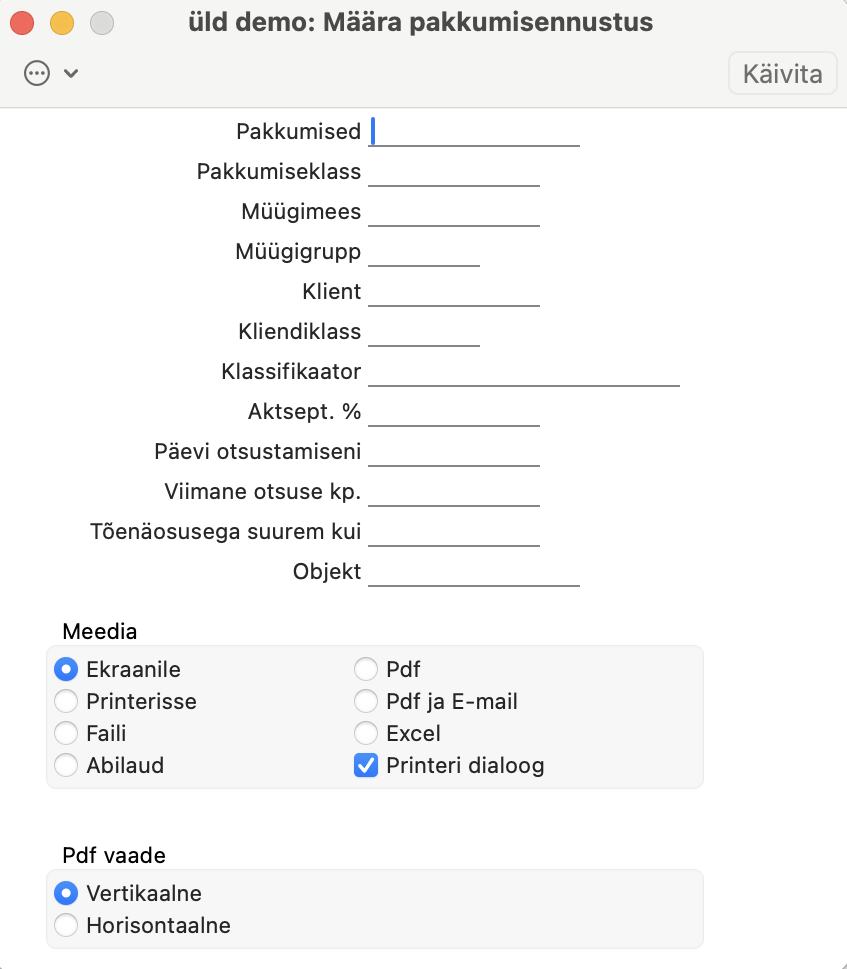Uncheck Printeri dialoog checkbox
The width and height of the screenshot is (847, 969).
pos(366,766)
